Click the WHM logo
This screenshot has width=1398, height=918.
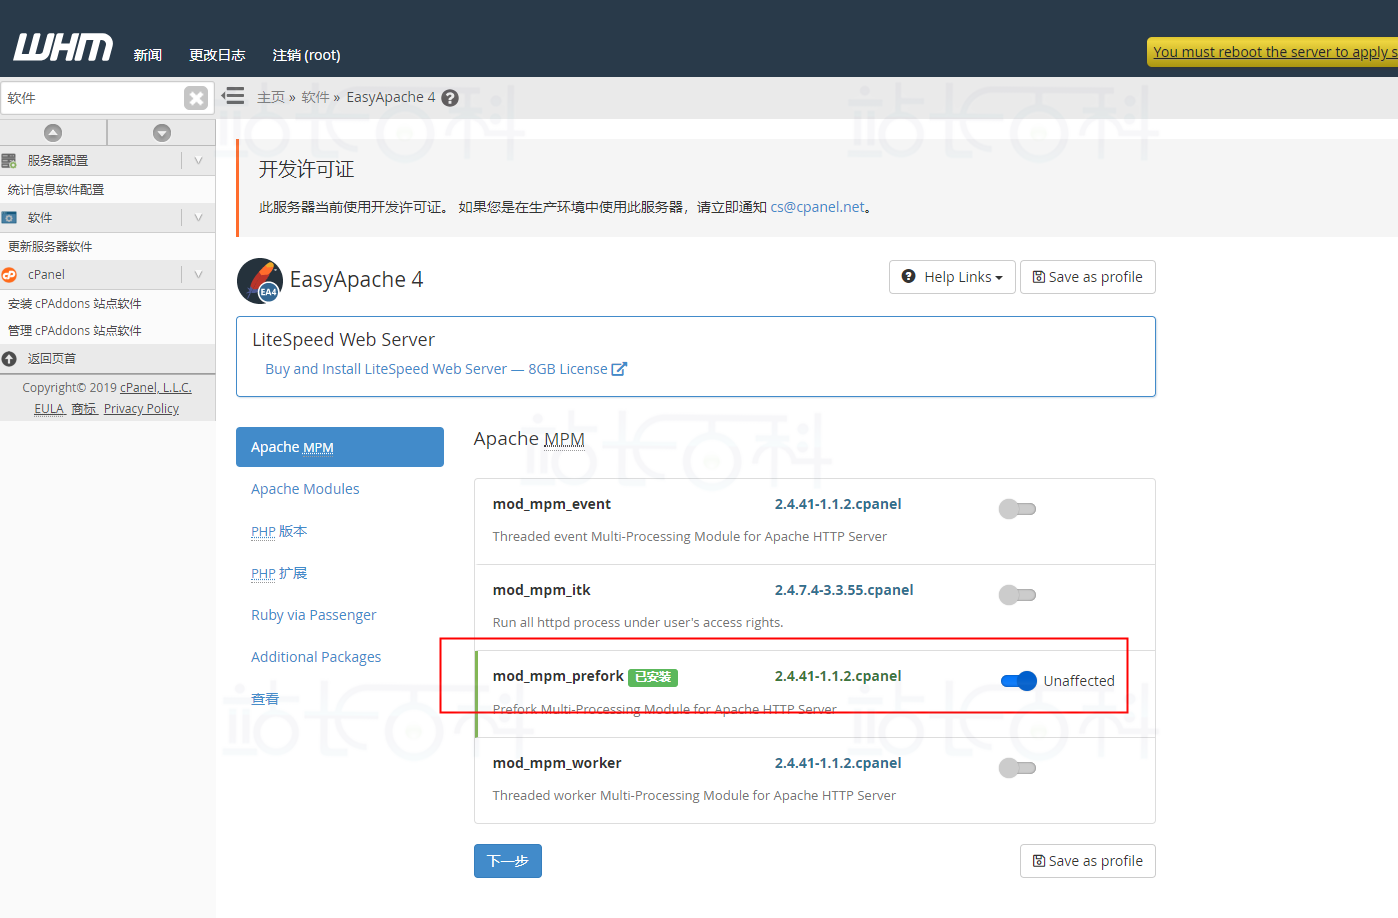click(63, 47)
